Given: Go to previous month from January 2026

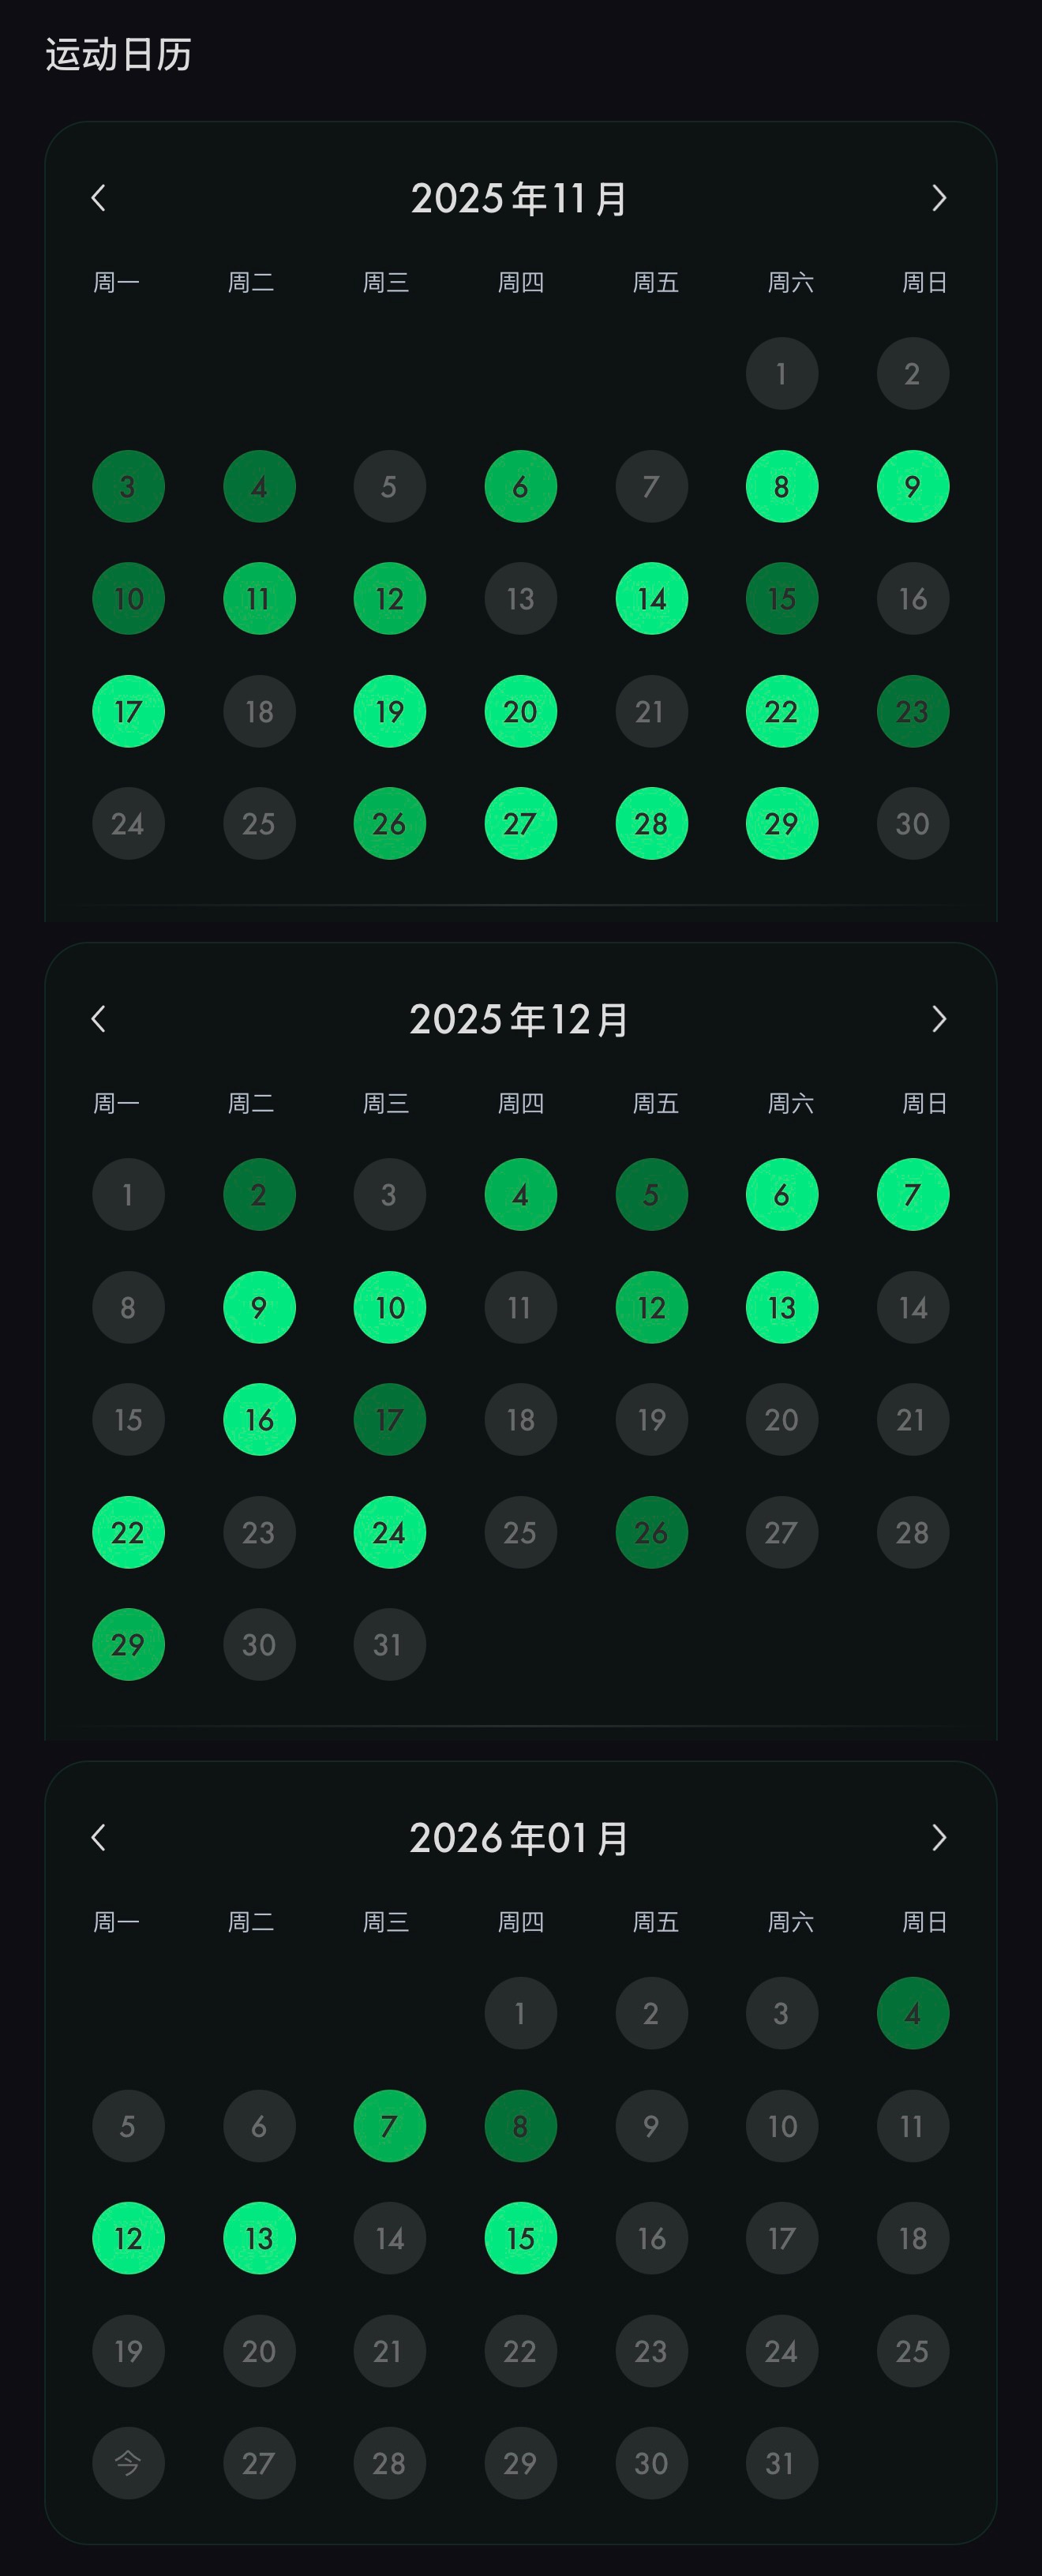Looking at the screenshot, I should click(x=98, y=1837).
